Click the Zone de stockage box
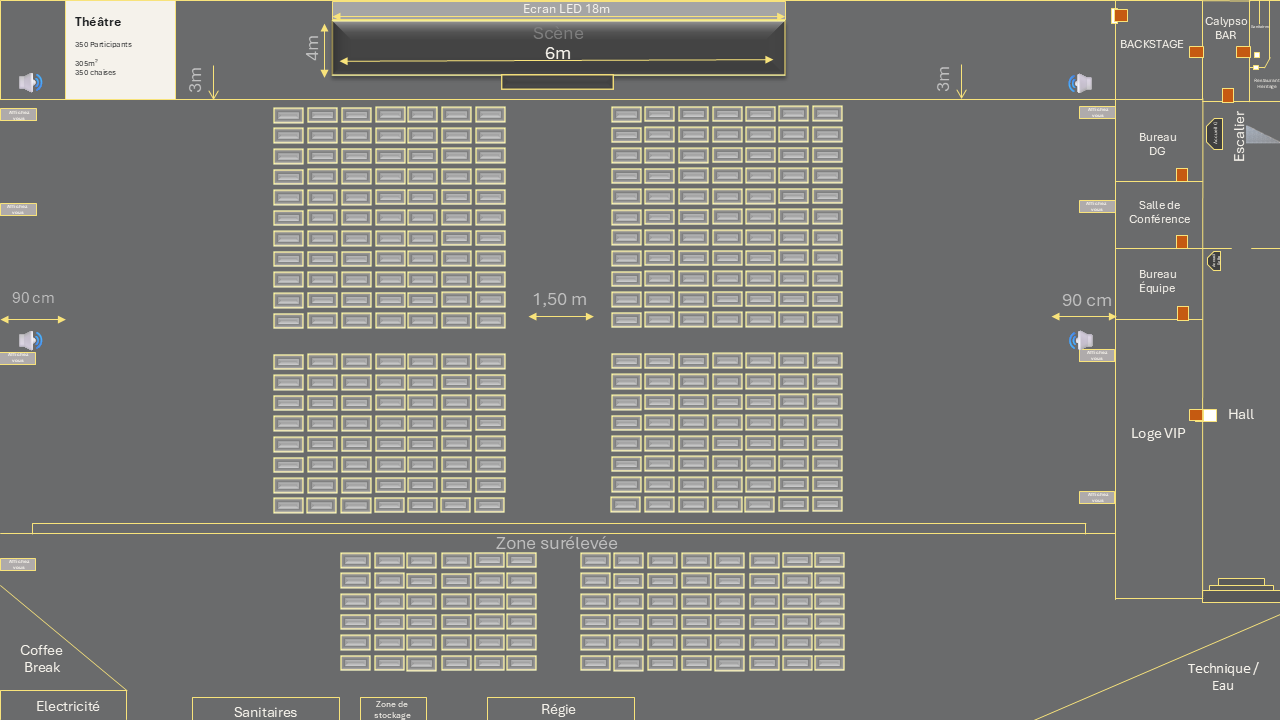The image size is (1280, 720). (393, 709)
